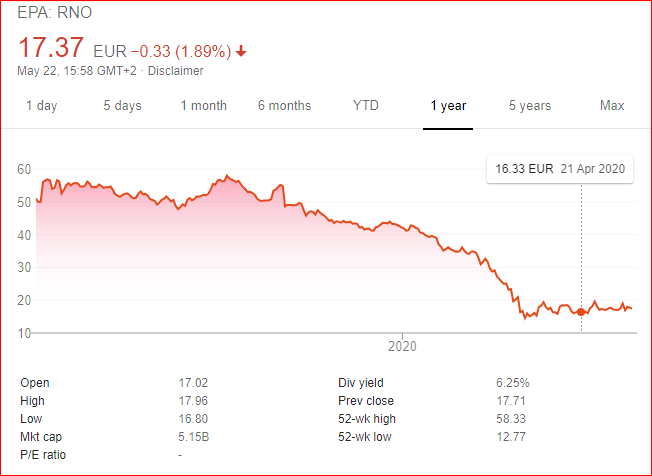Open the 1 month chart view
Viewport: 652px width, 476px height.
[204, 106]
